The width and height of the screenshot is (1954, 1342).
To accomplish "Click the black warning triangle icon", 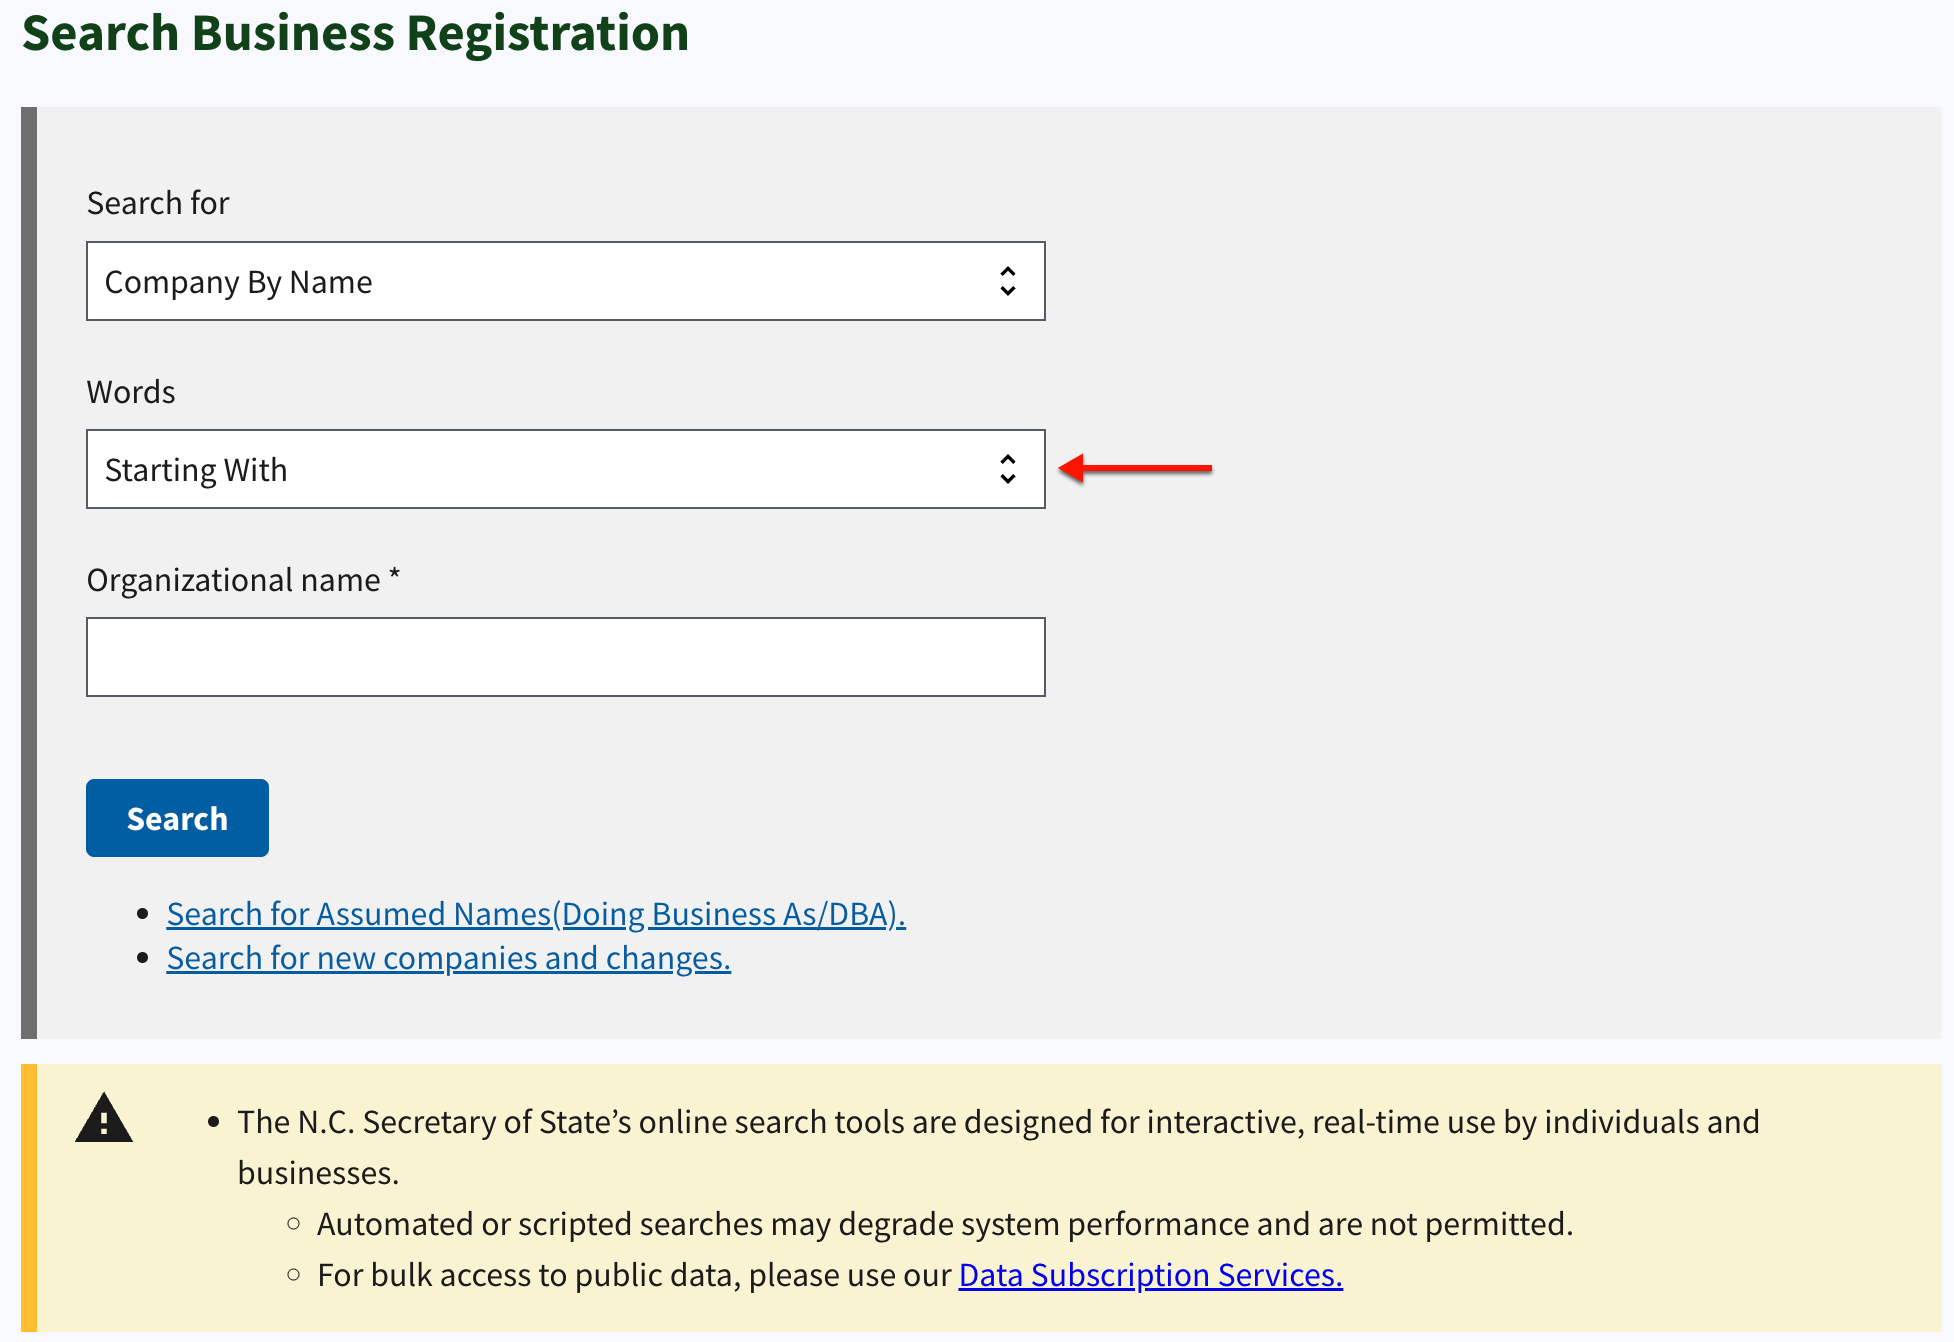I will [x=104, y=1118].
